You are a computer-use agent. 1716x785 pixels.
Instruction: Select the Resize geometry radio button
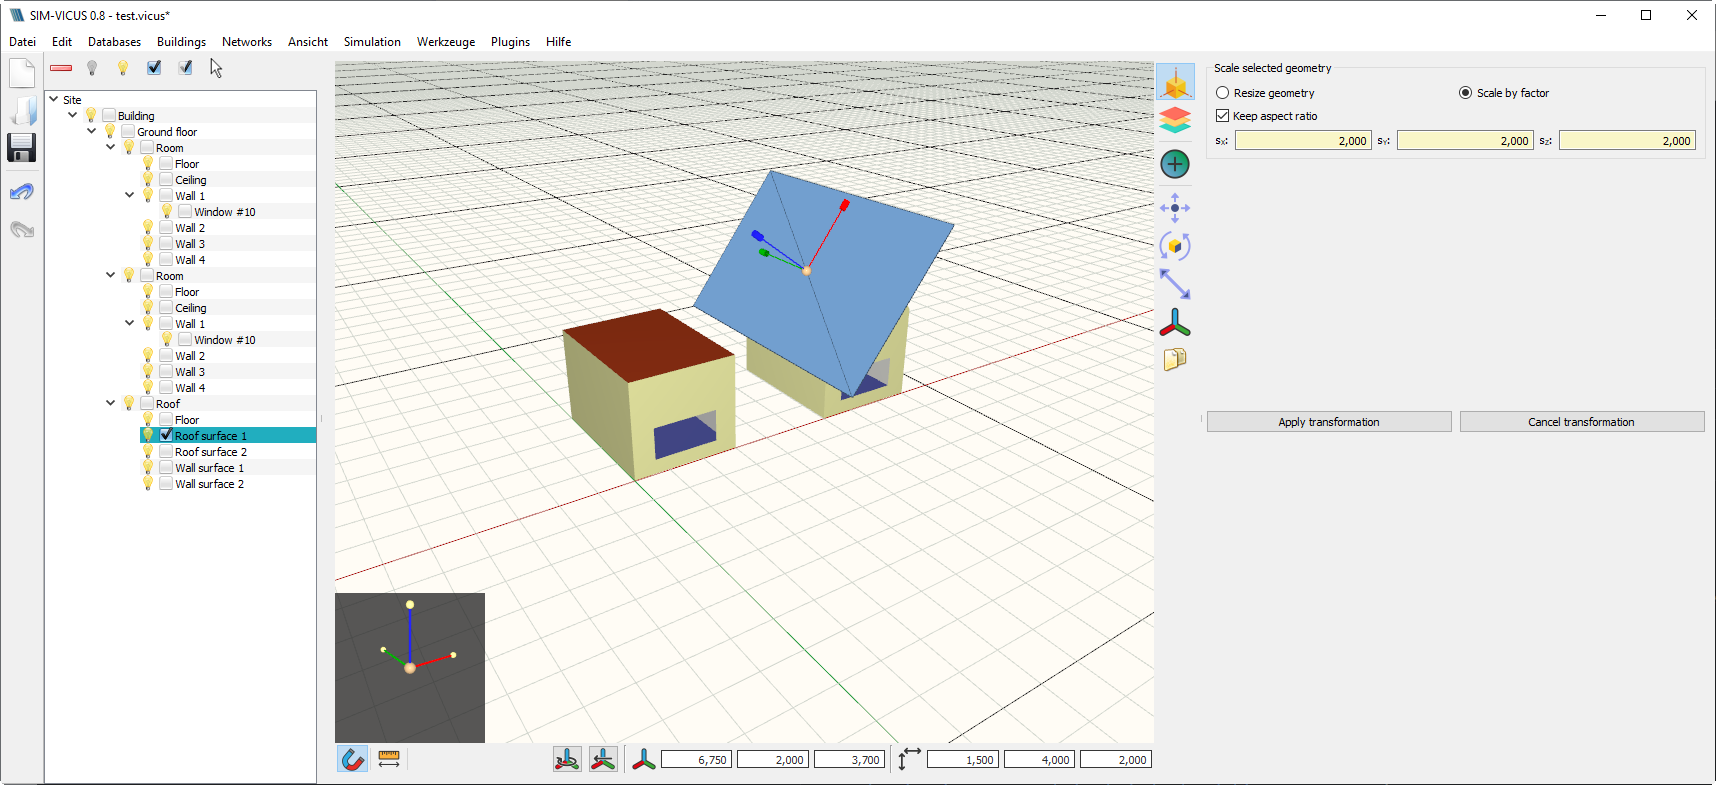click(x=1222, y=93)
